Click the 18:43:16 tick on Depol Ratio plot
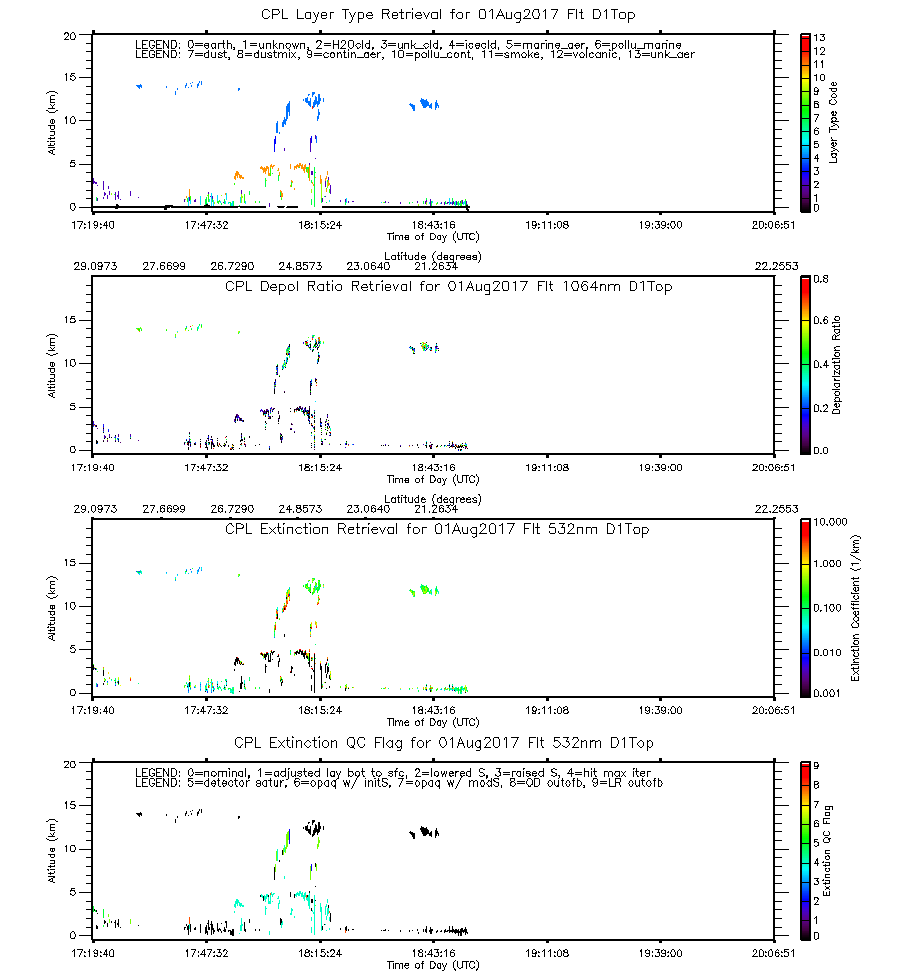Viewport: 900px width, 971px height. pos(434,468)
